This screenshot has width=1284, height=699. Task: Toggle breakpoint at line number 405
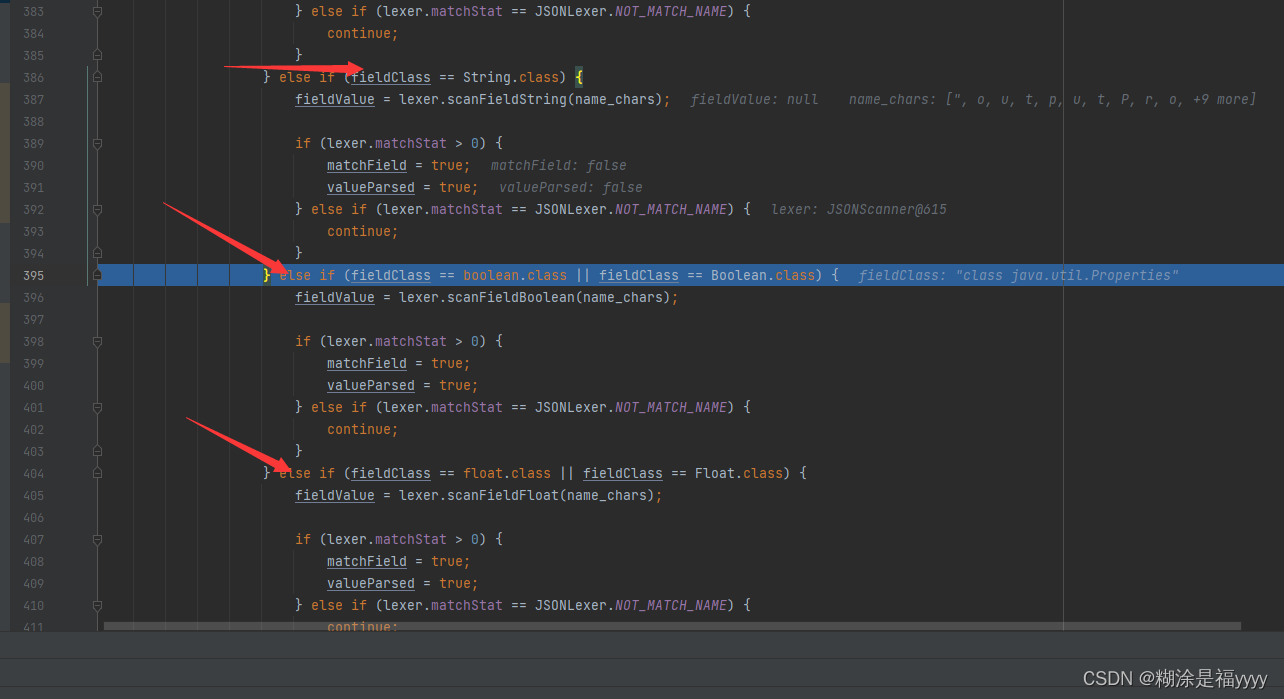[x=33, y=495]
